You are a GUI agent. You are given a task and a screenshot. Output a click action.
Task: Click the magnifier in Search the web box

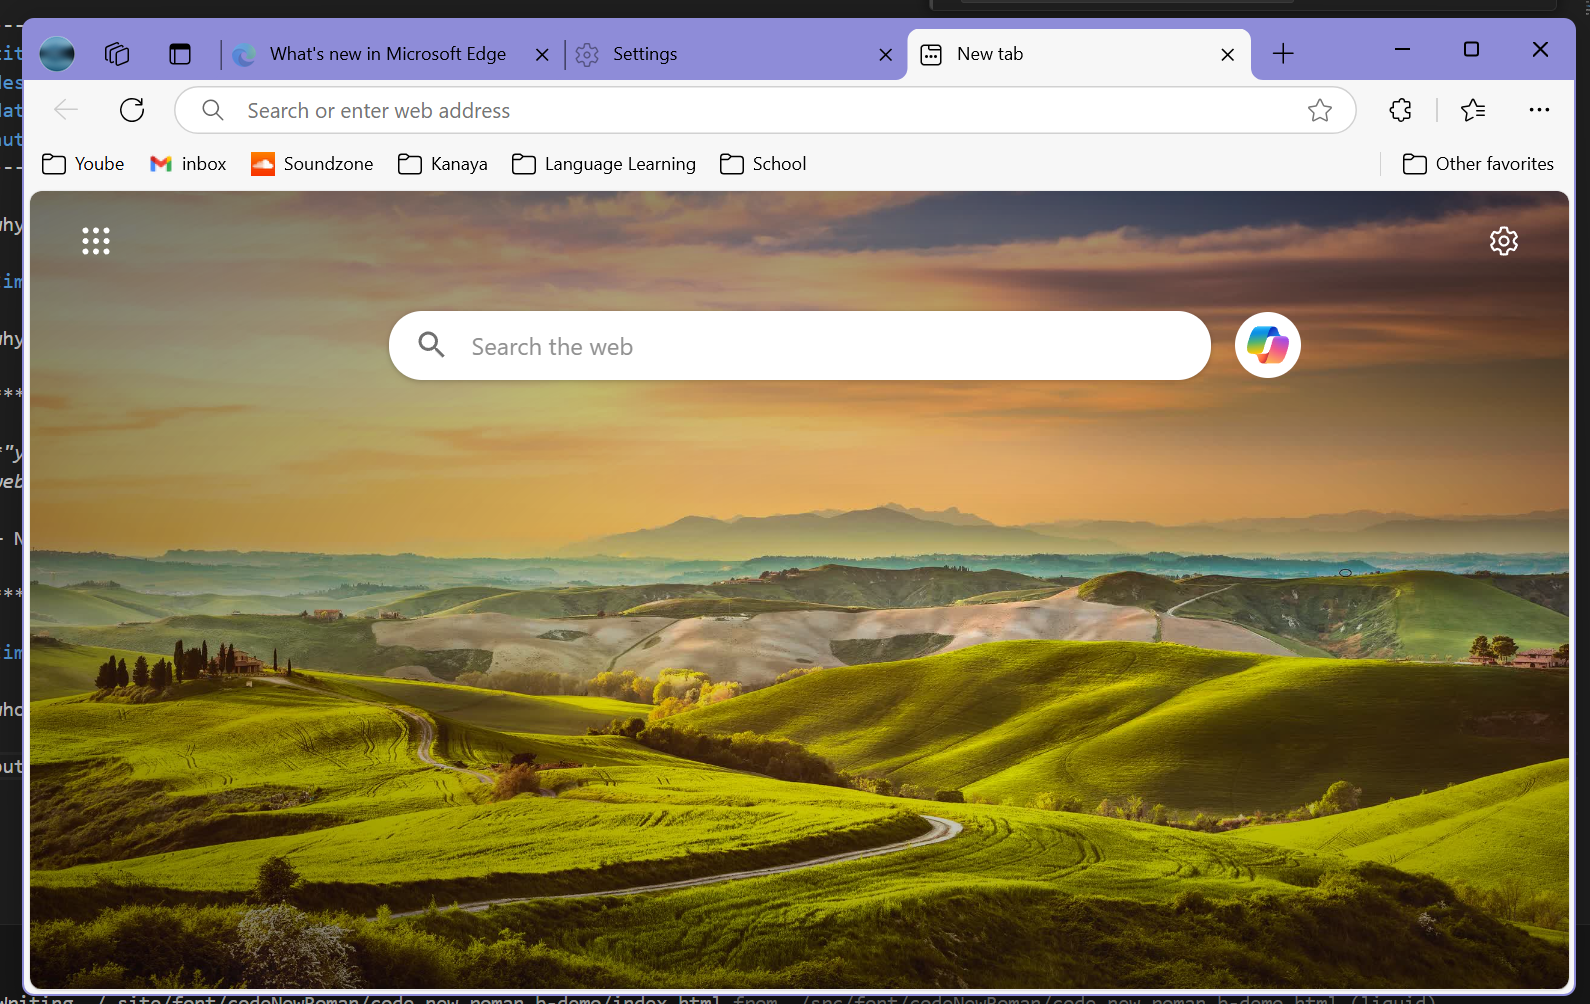431,345
